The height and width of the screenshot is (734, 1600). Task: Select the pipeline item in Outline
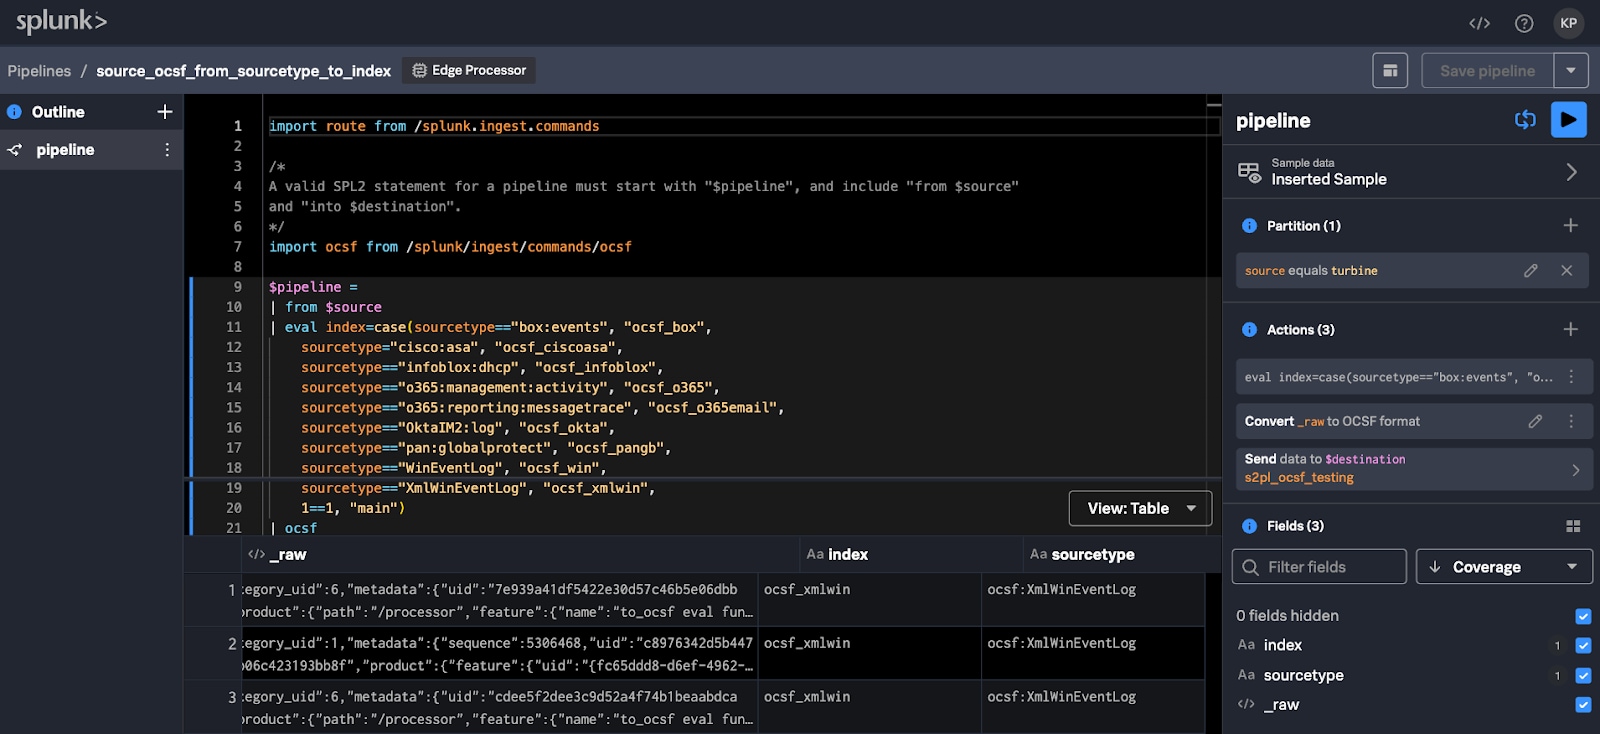66,150
